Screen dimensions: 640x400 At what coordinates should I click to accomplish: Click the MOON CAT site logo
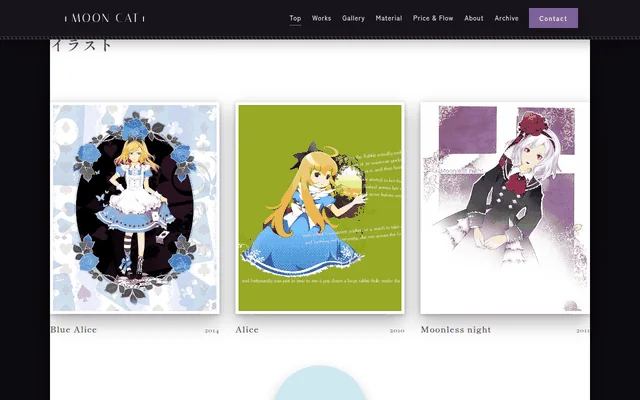pyautogui.click(x=104, y=18)
